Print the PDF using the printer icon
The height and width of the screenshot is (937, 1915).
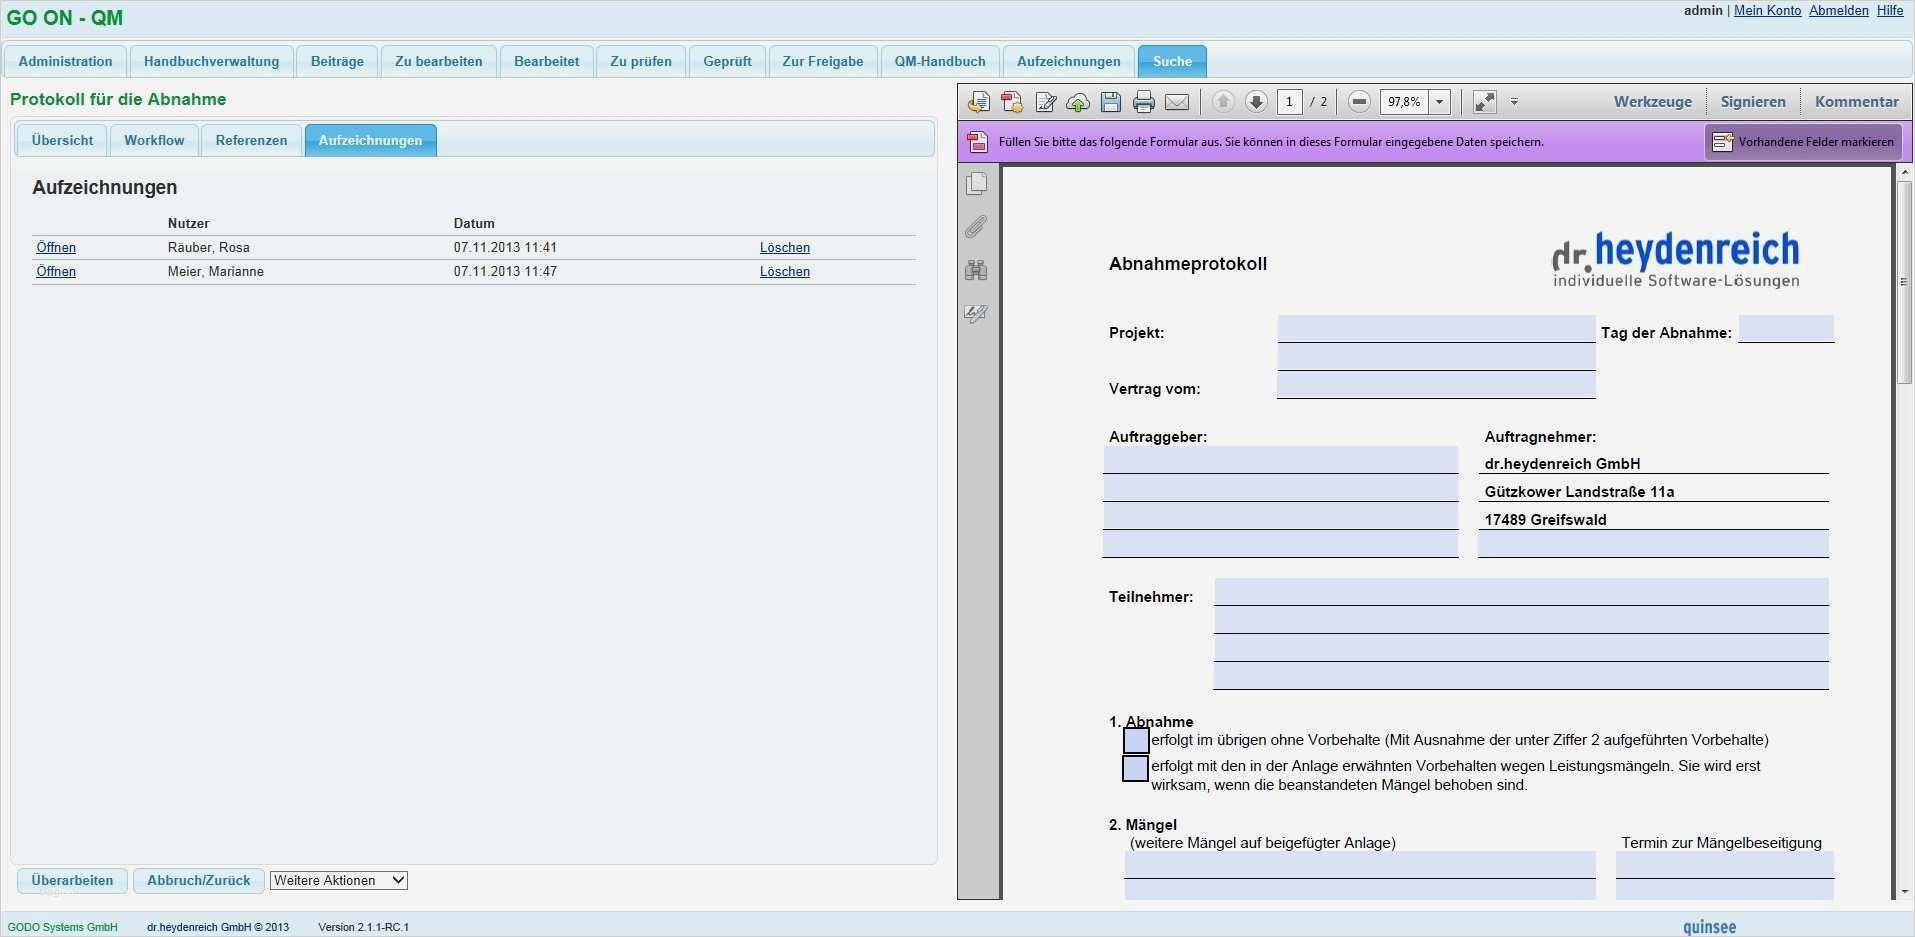click(x=1144, y=102)
